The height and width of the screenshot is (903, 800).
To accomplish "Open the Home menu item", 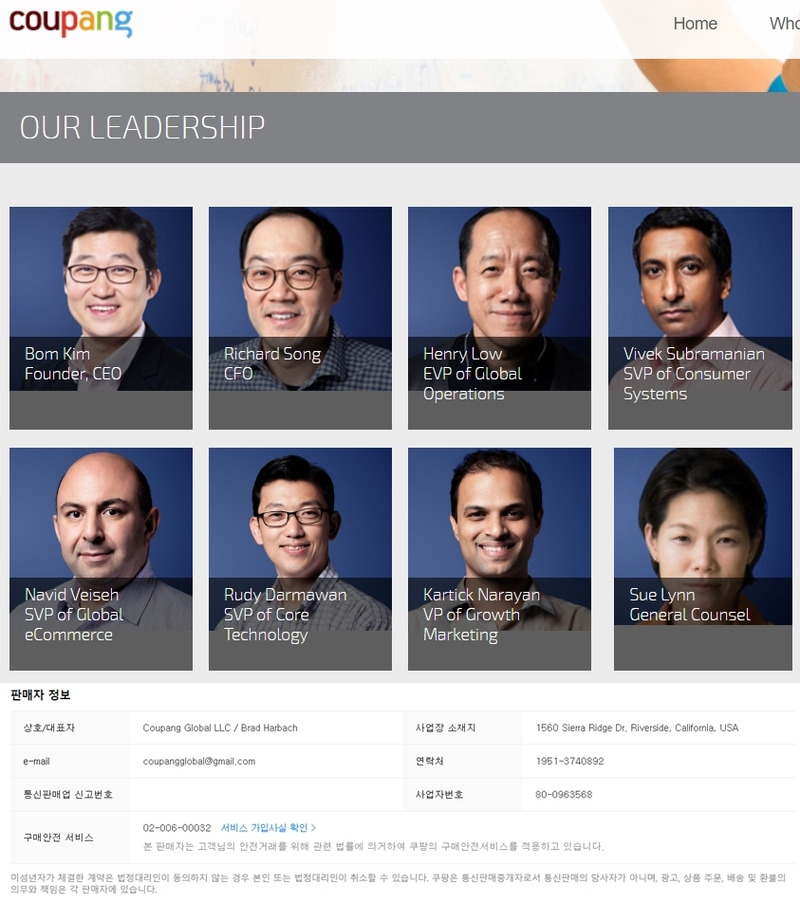I will [x=695, y=24].
